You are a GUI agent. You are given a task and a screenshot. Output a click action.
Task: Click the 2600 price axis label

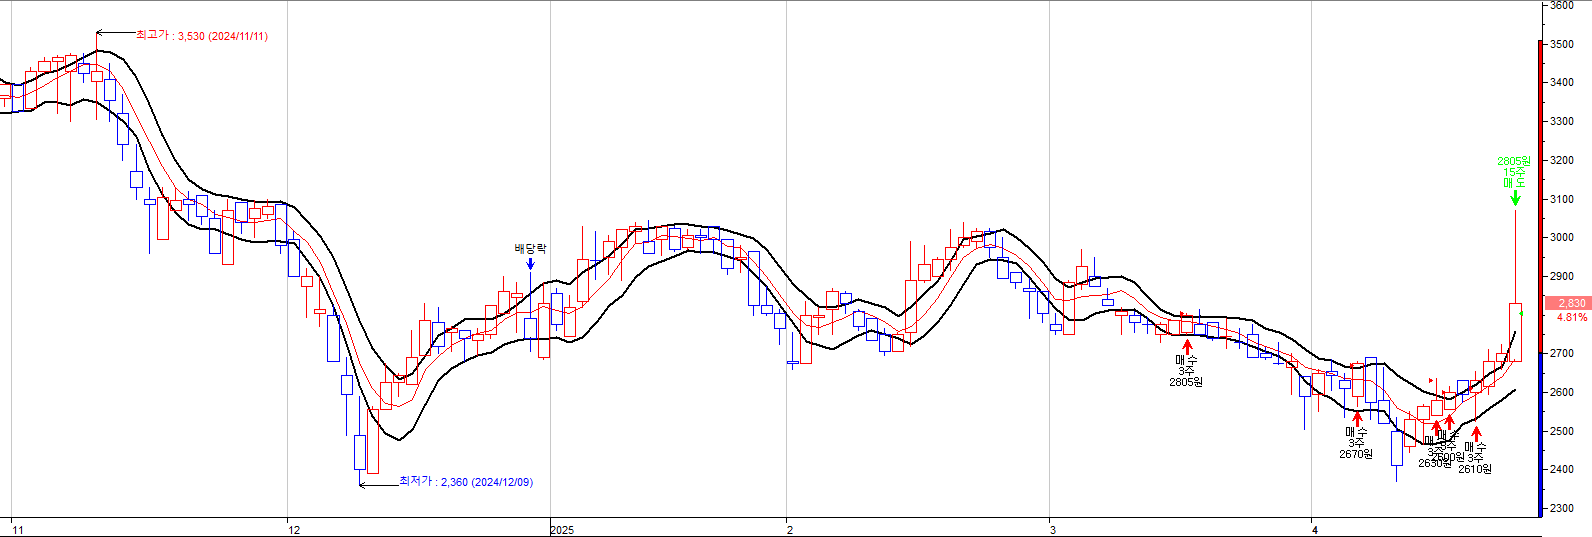(1562, 392)
